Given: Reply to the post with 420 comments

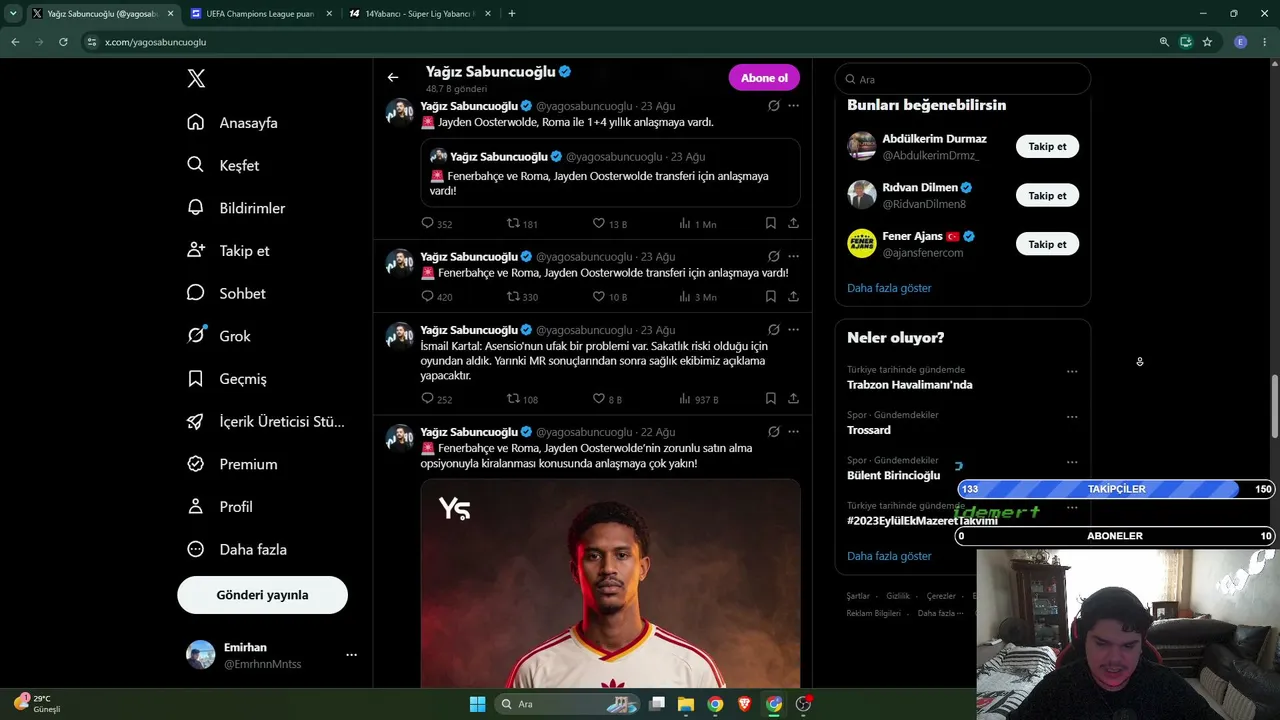Looking at the screenshot, I should coord(436,297).
